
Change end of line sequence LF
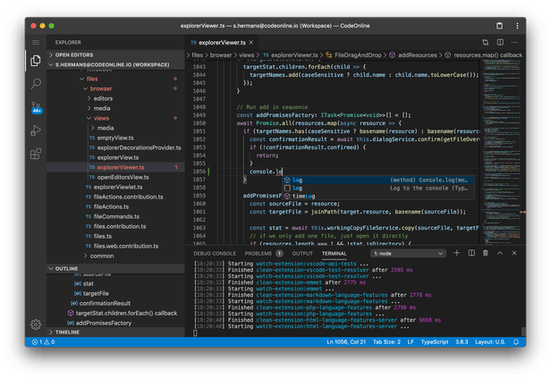pos(410,342)
